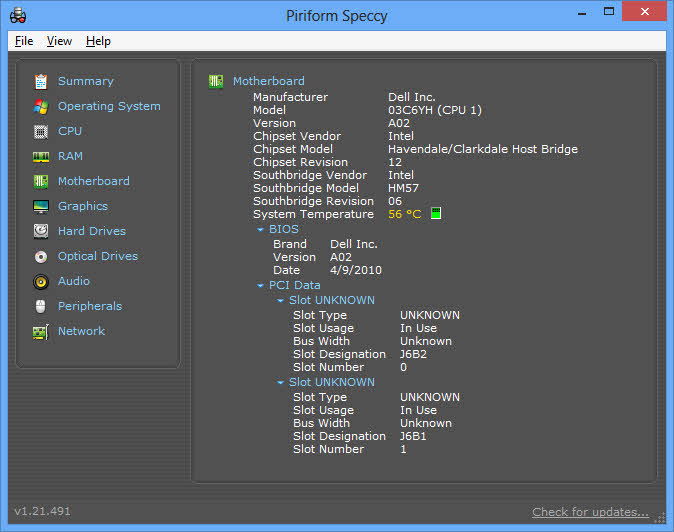The height and width of the screenshot is (532, 674).
Task: Open the Peripherals section
Action: pos(90,306)
